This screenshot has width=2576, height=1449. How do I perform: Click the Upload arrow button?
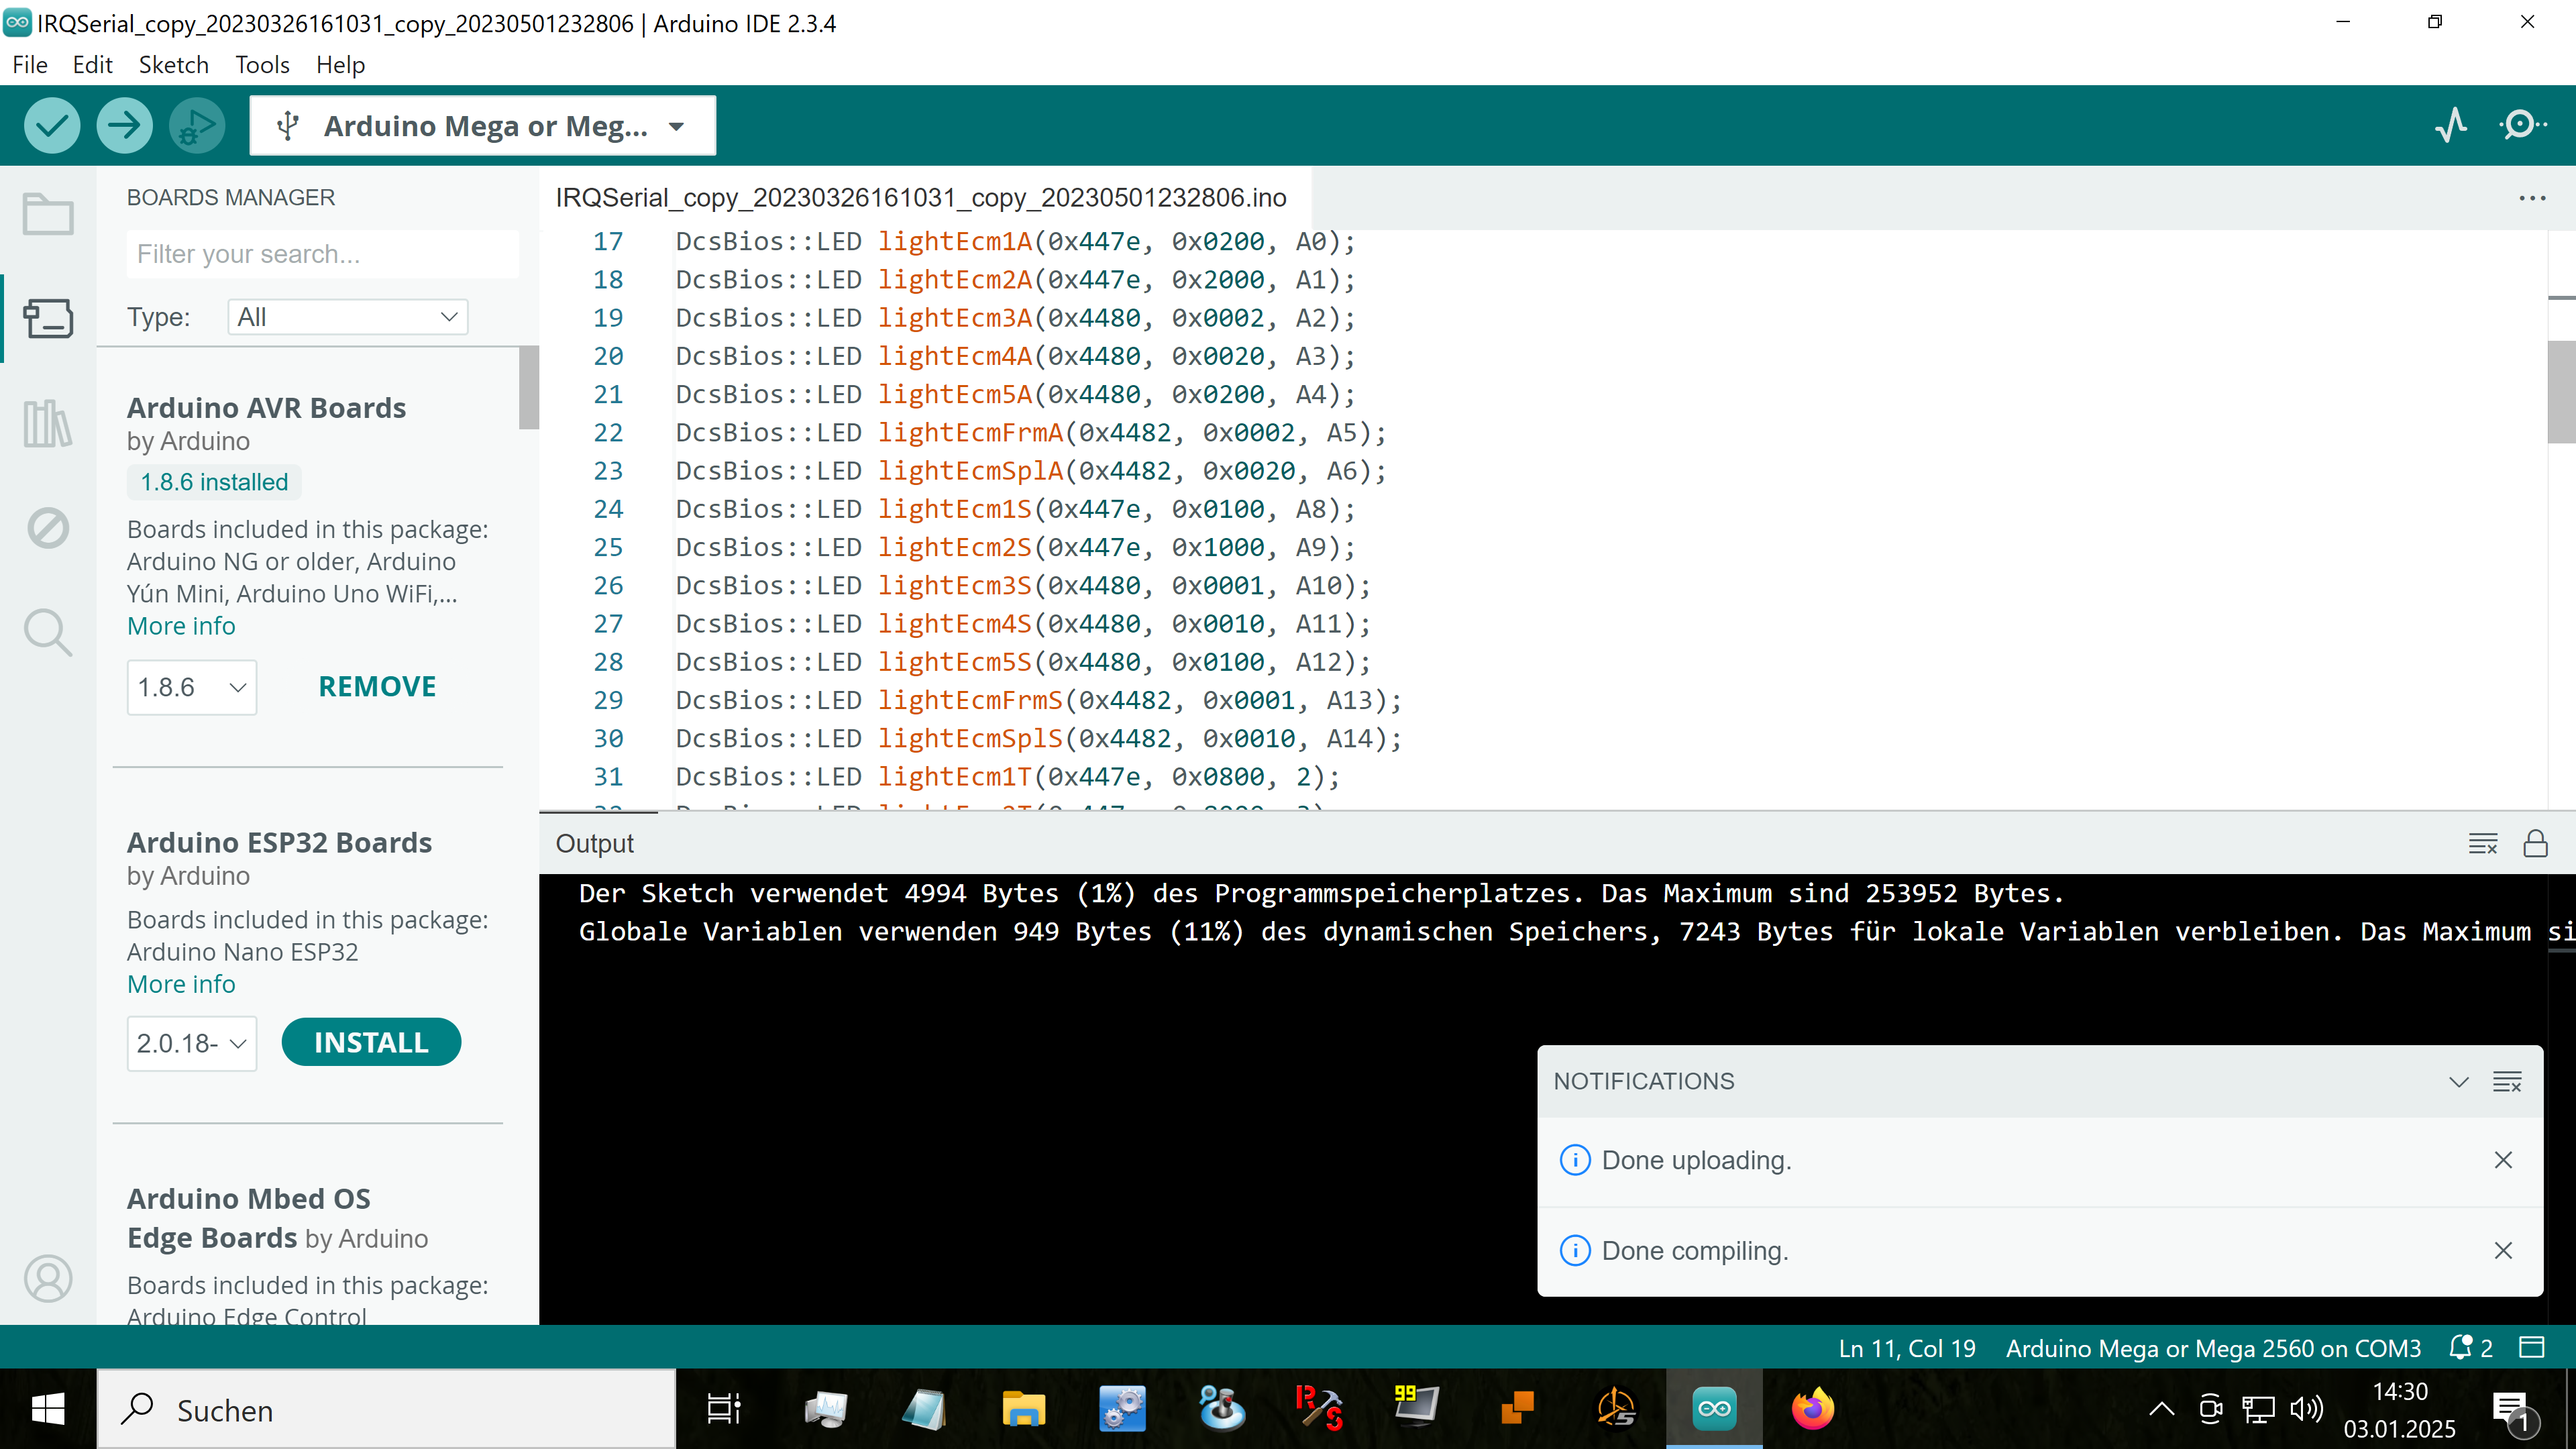124,125
